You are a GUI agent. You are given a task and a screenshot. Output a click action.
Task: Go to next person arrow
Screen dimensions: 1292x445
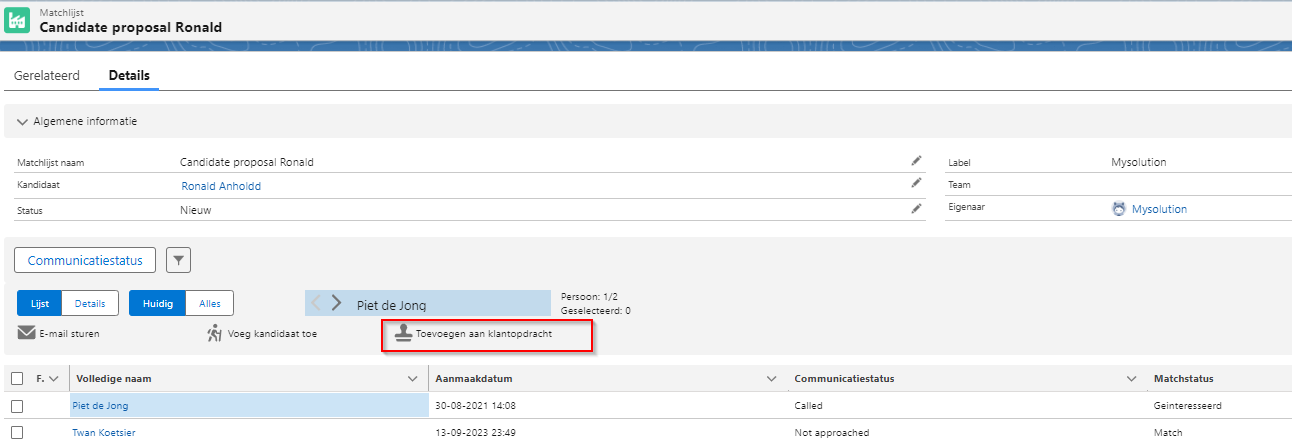pyautogui.click(x=337, y=303)
